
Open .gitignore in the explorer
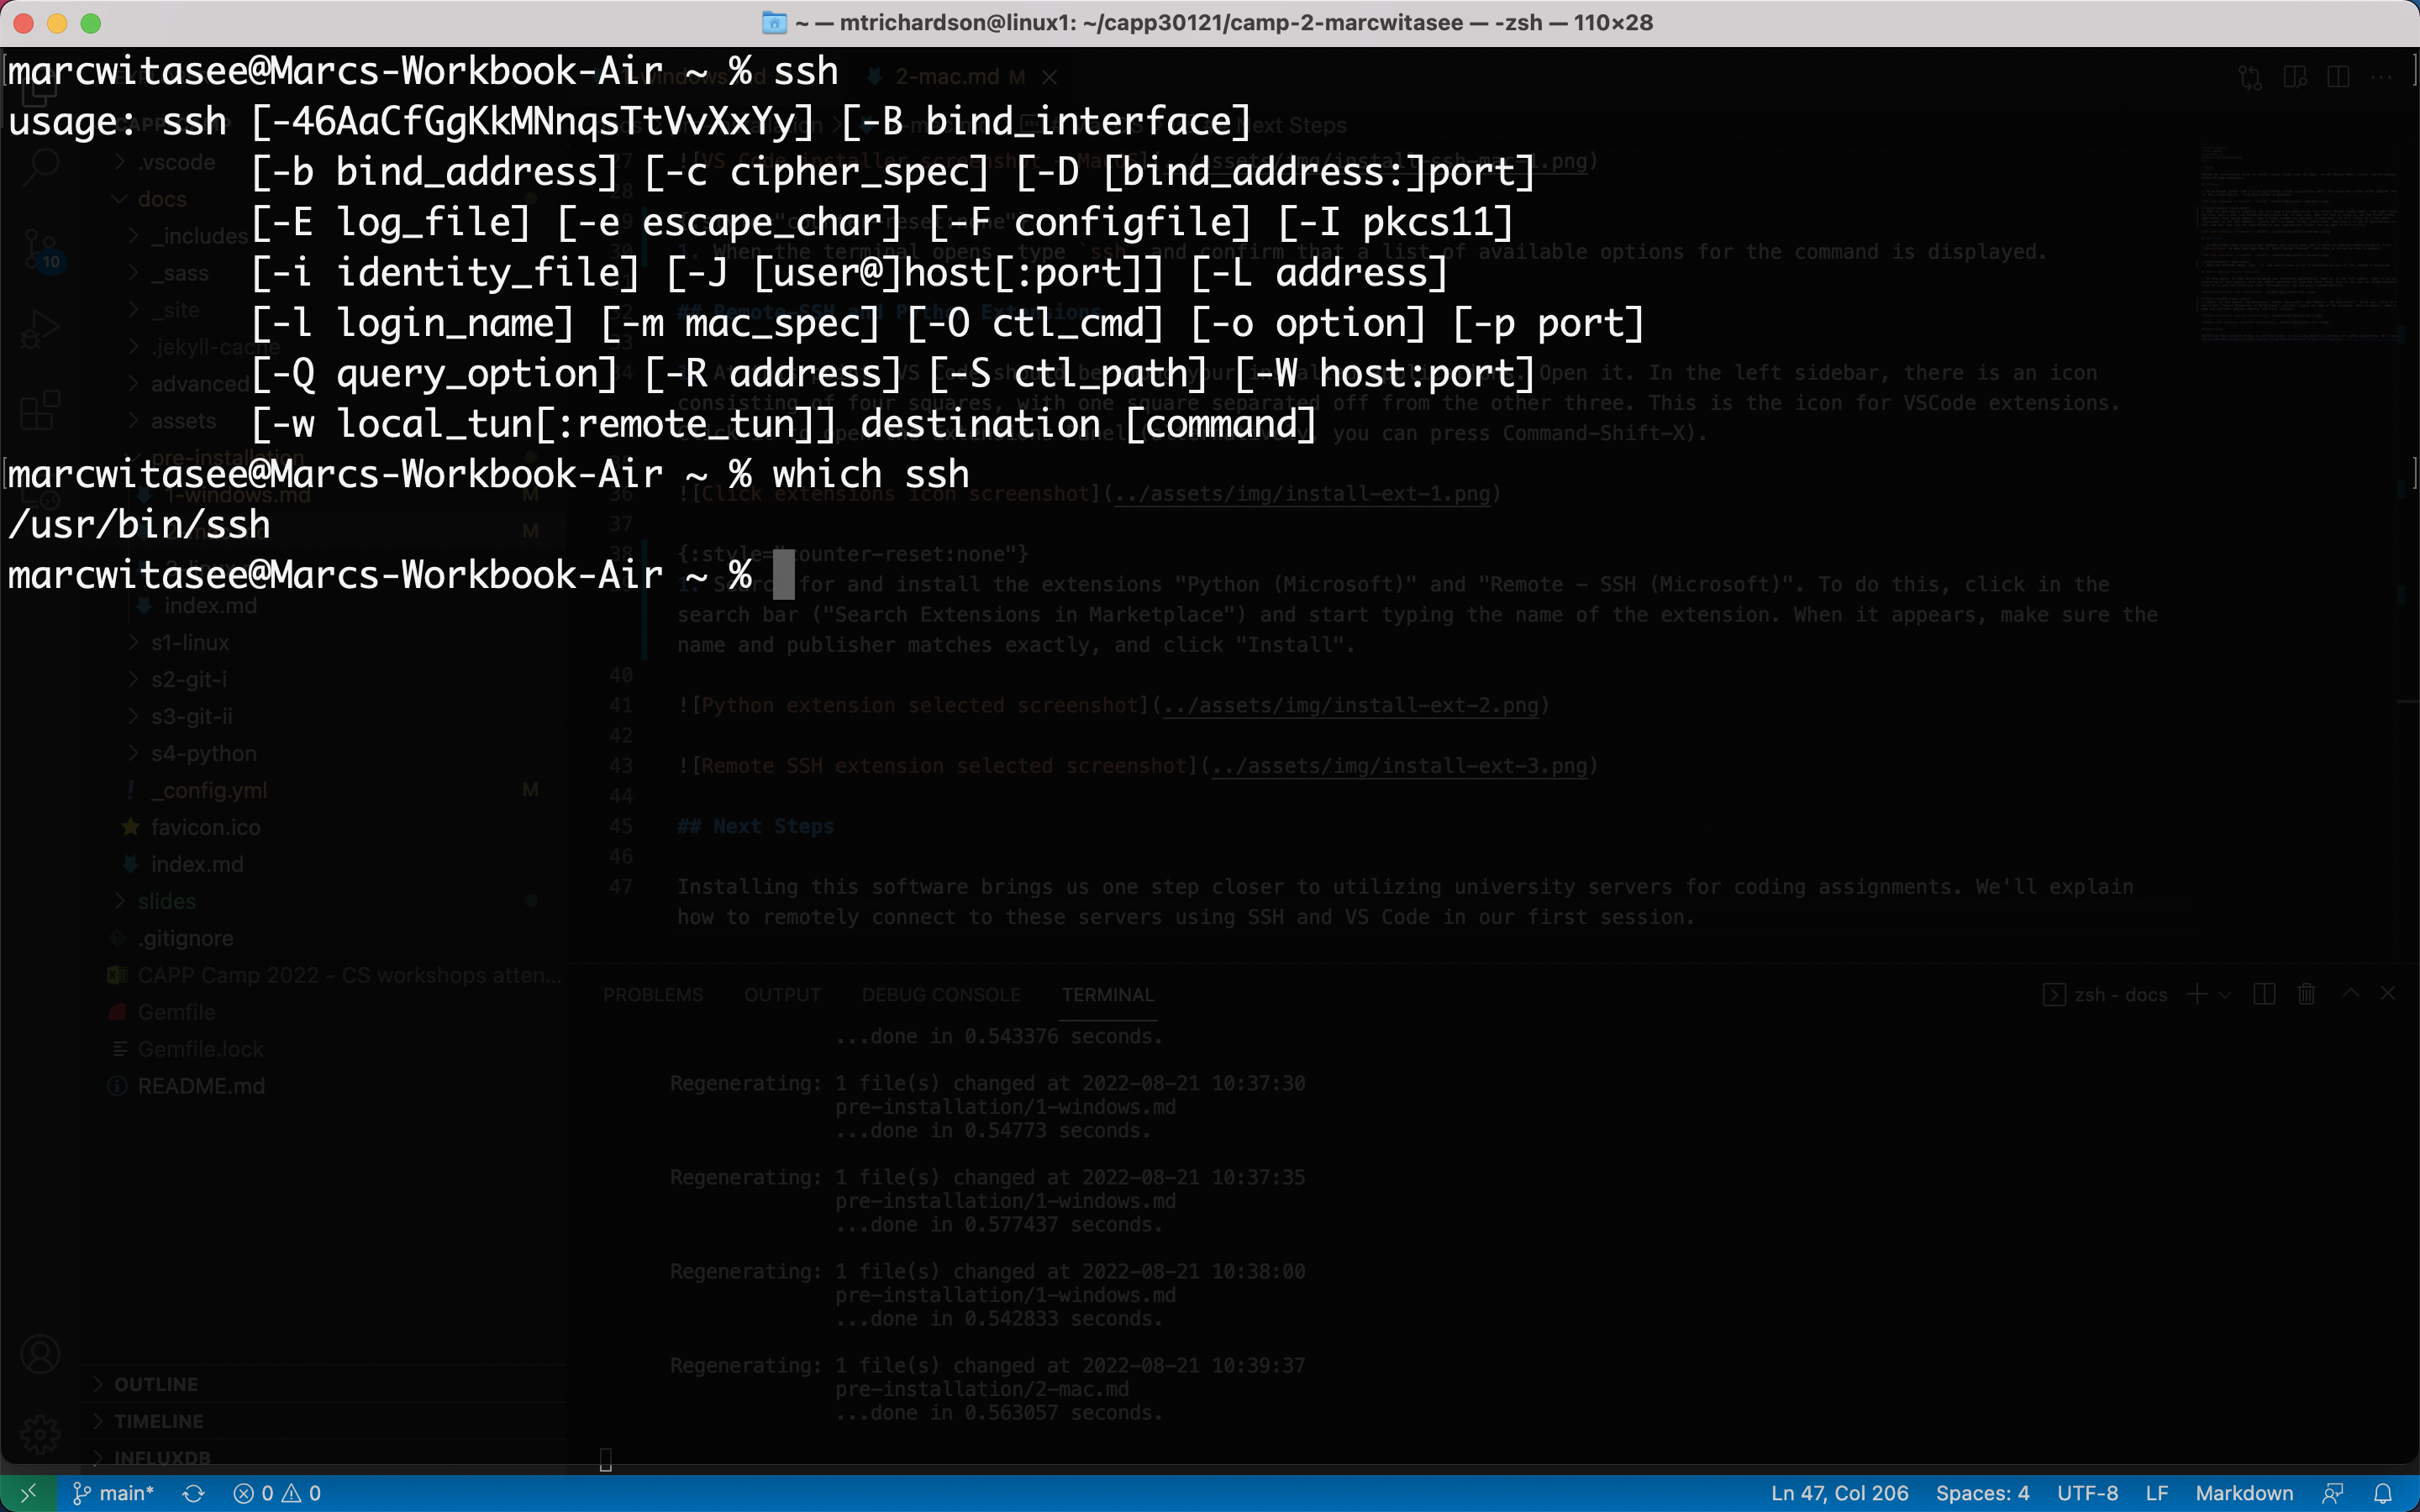(x=185, y=938)
